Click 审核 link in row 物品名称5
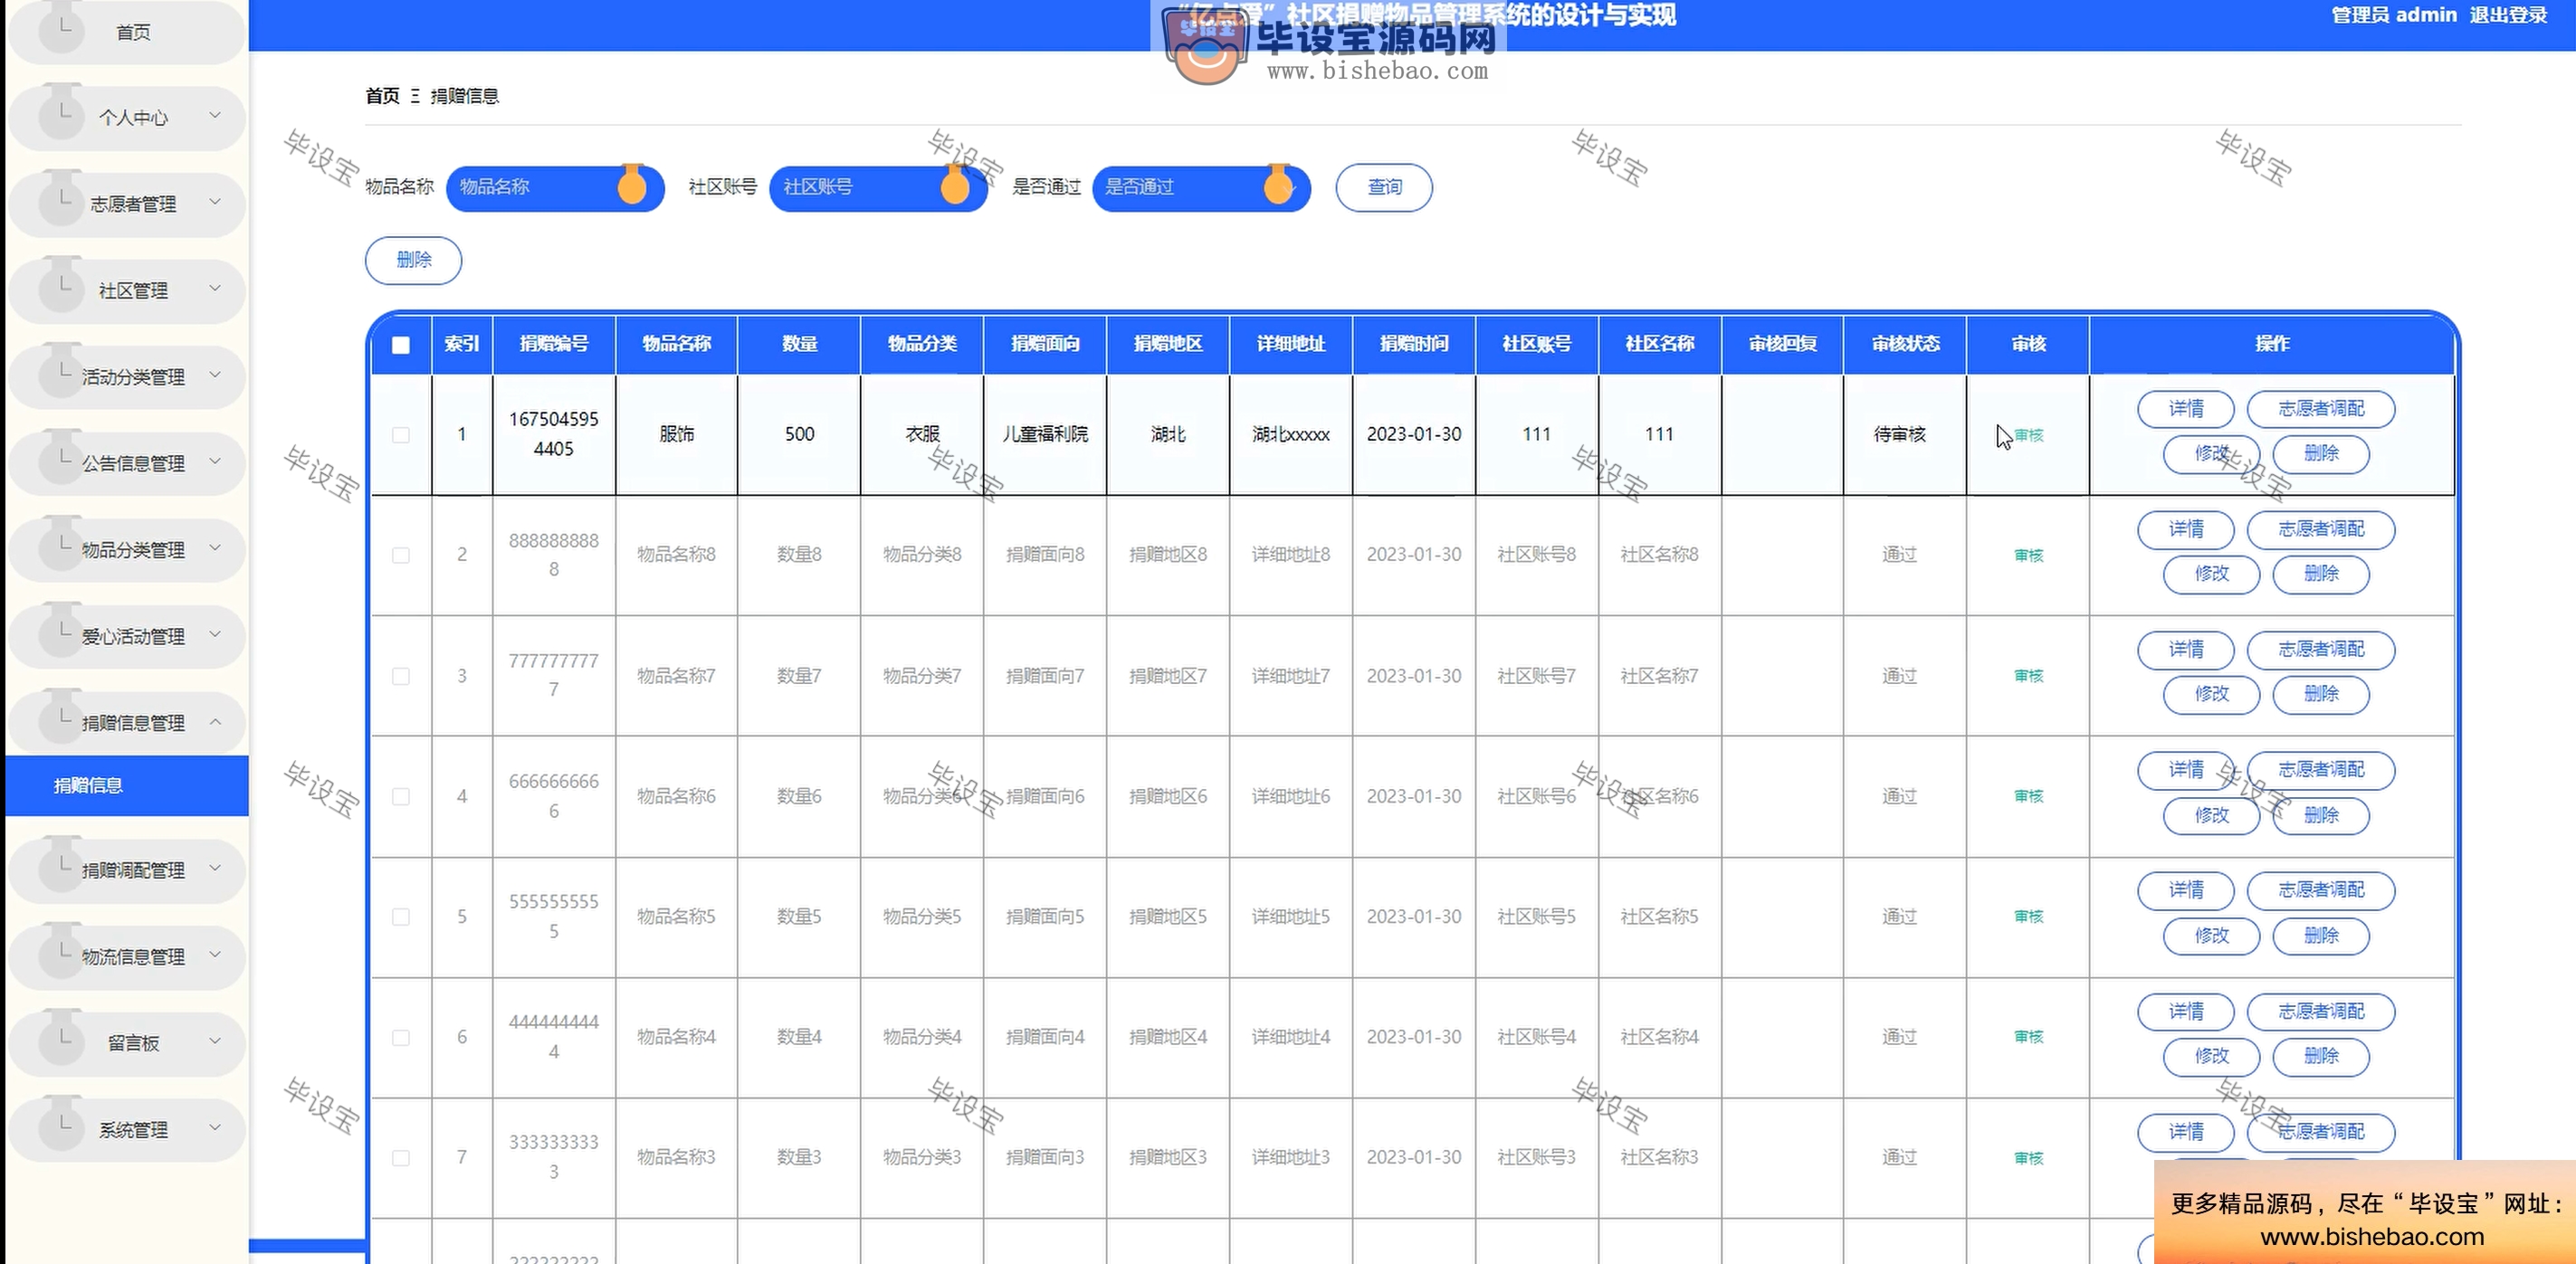The image size is (2576, 1264). (2028, 917)
